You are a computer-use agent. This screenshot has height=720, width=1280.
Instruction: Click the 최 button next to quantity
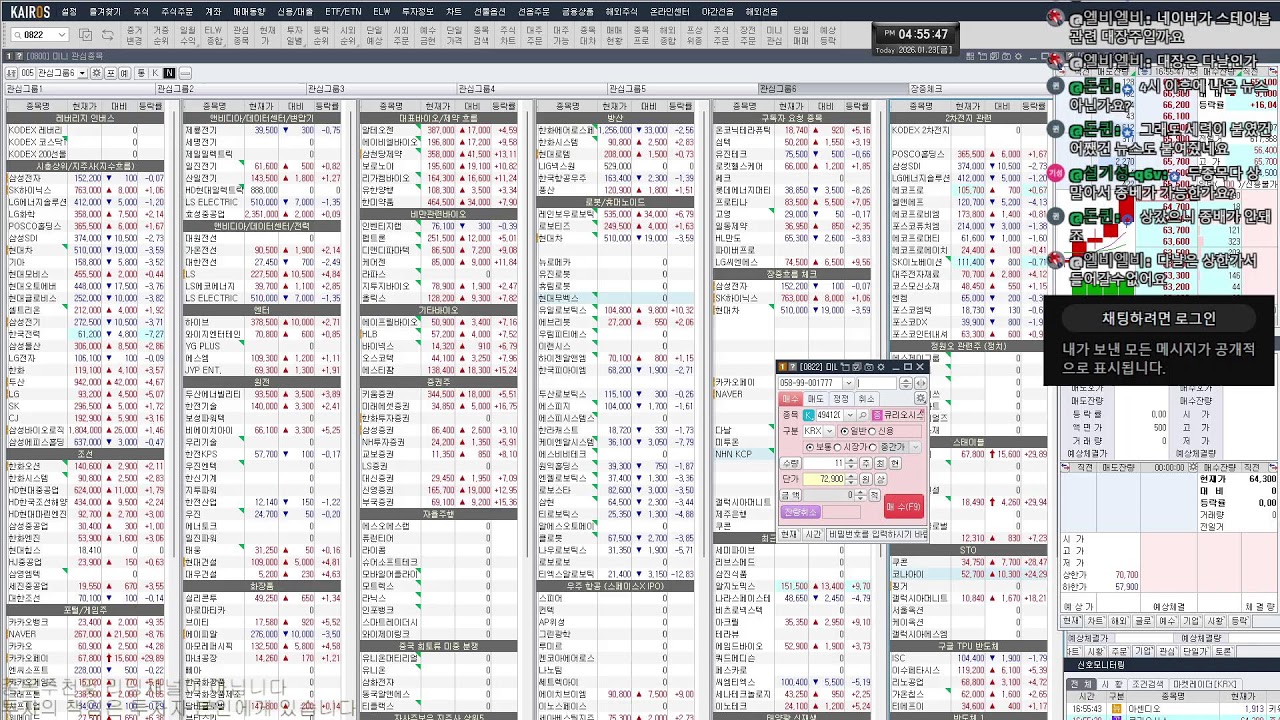click(x=880, y=463)
